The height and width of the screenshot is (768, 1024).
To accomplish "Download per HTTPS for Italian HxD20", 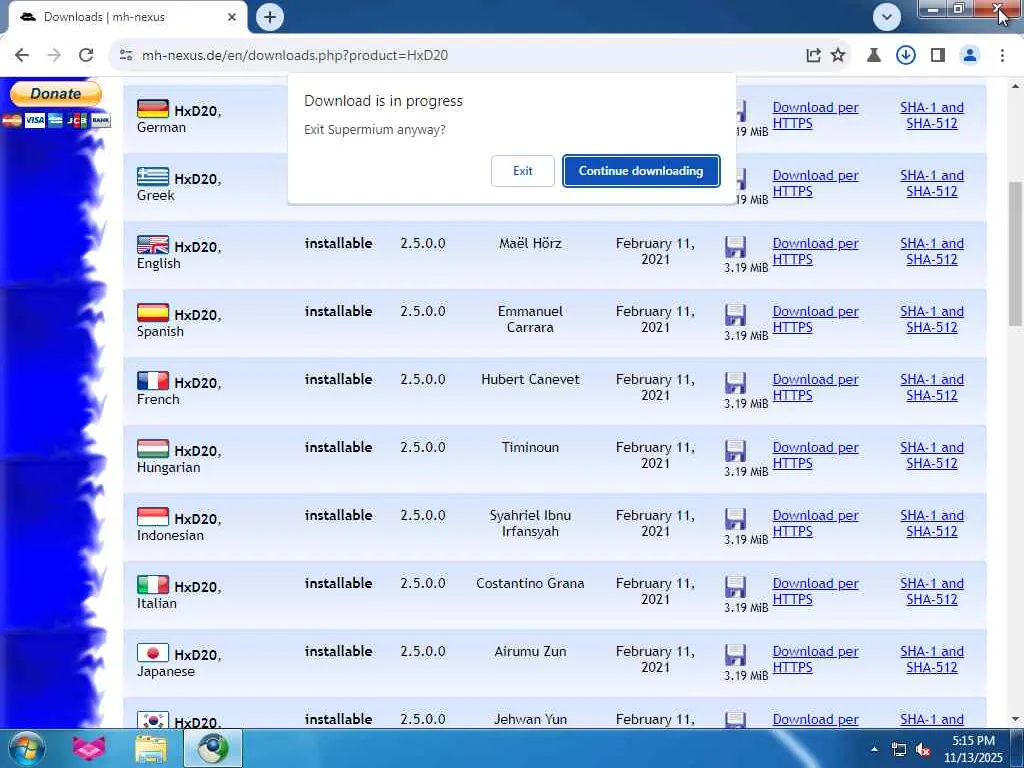I will tap(815, 591).
